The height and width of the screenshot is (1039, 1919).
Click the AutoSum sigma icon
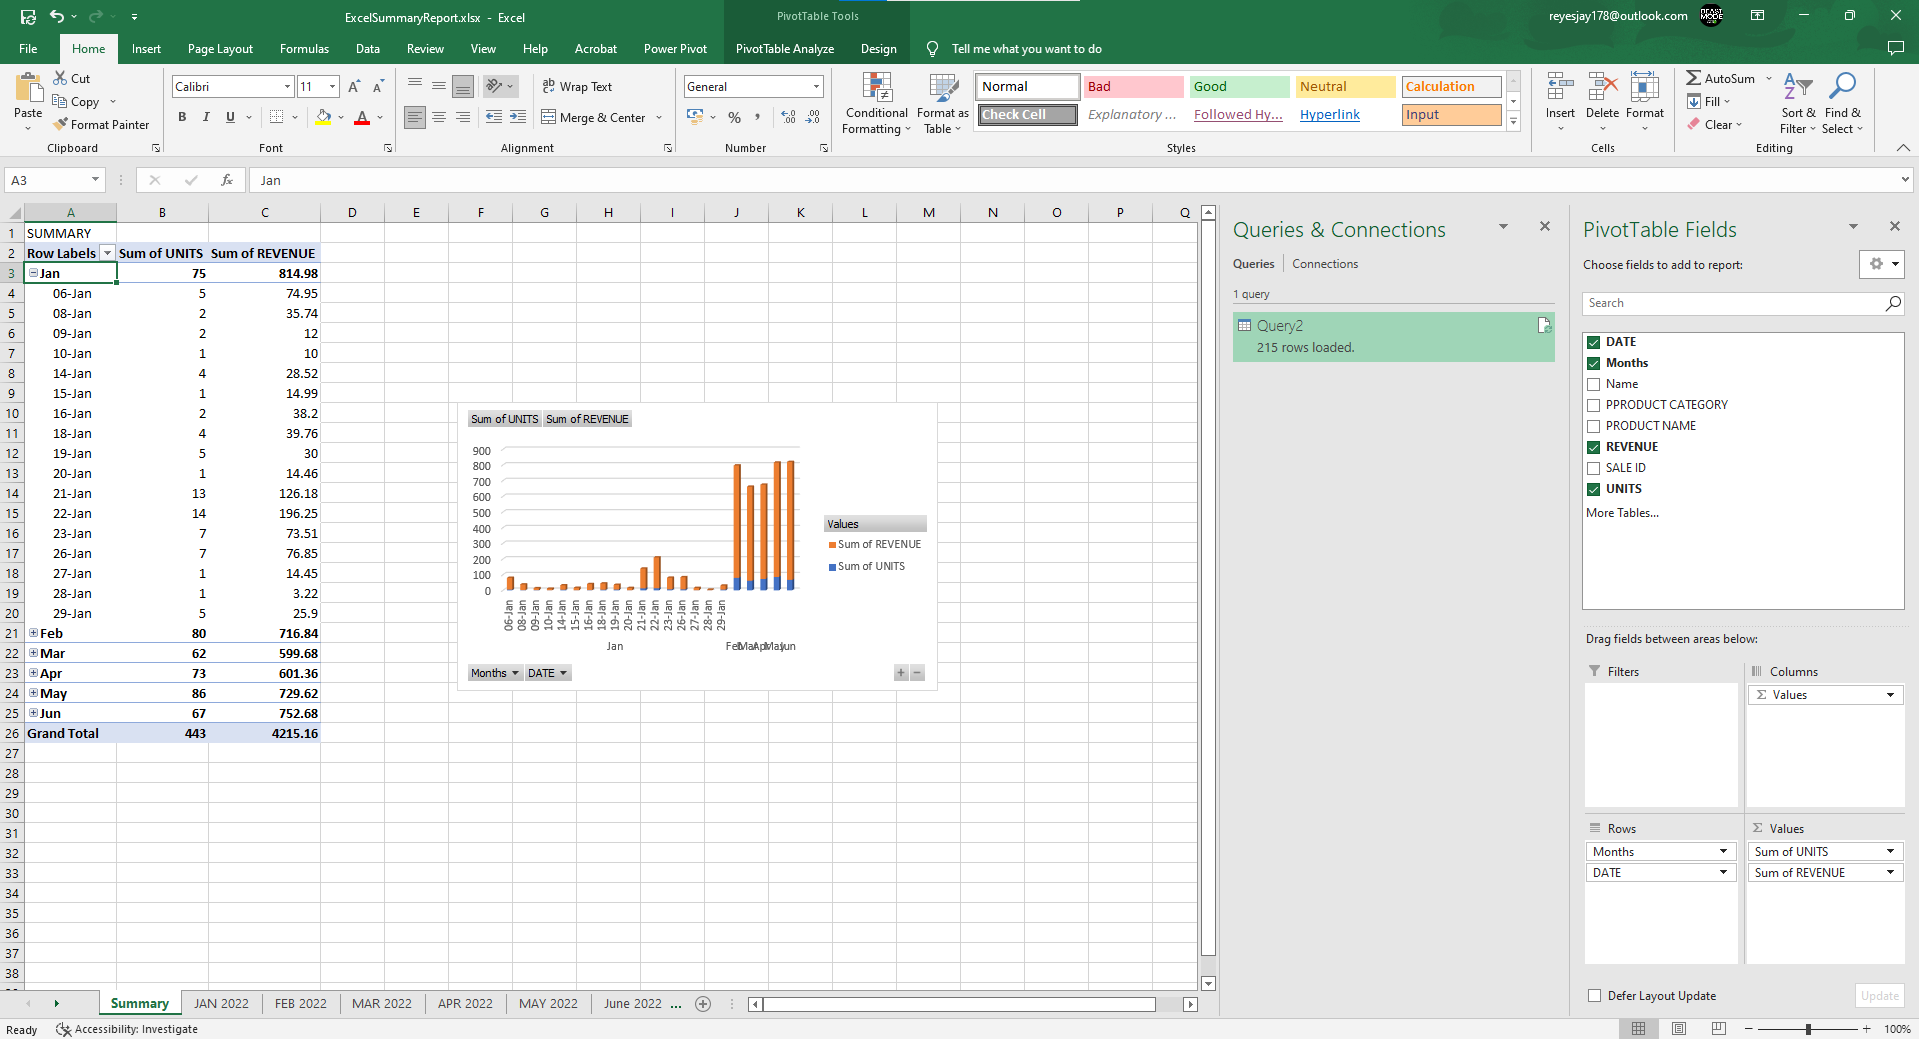pyautogui.click(x=1693, y=78)
